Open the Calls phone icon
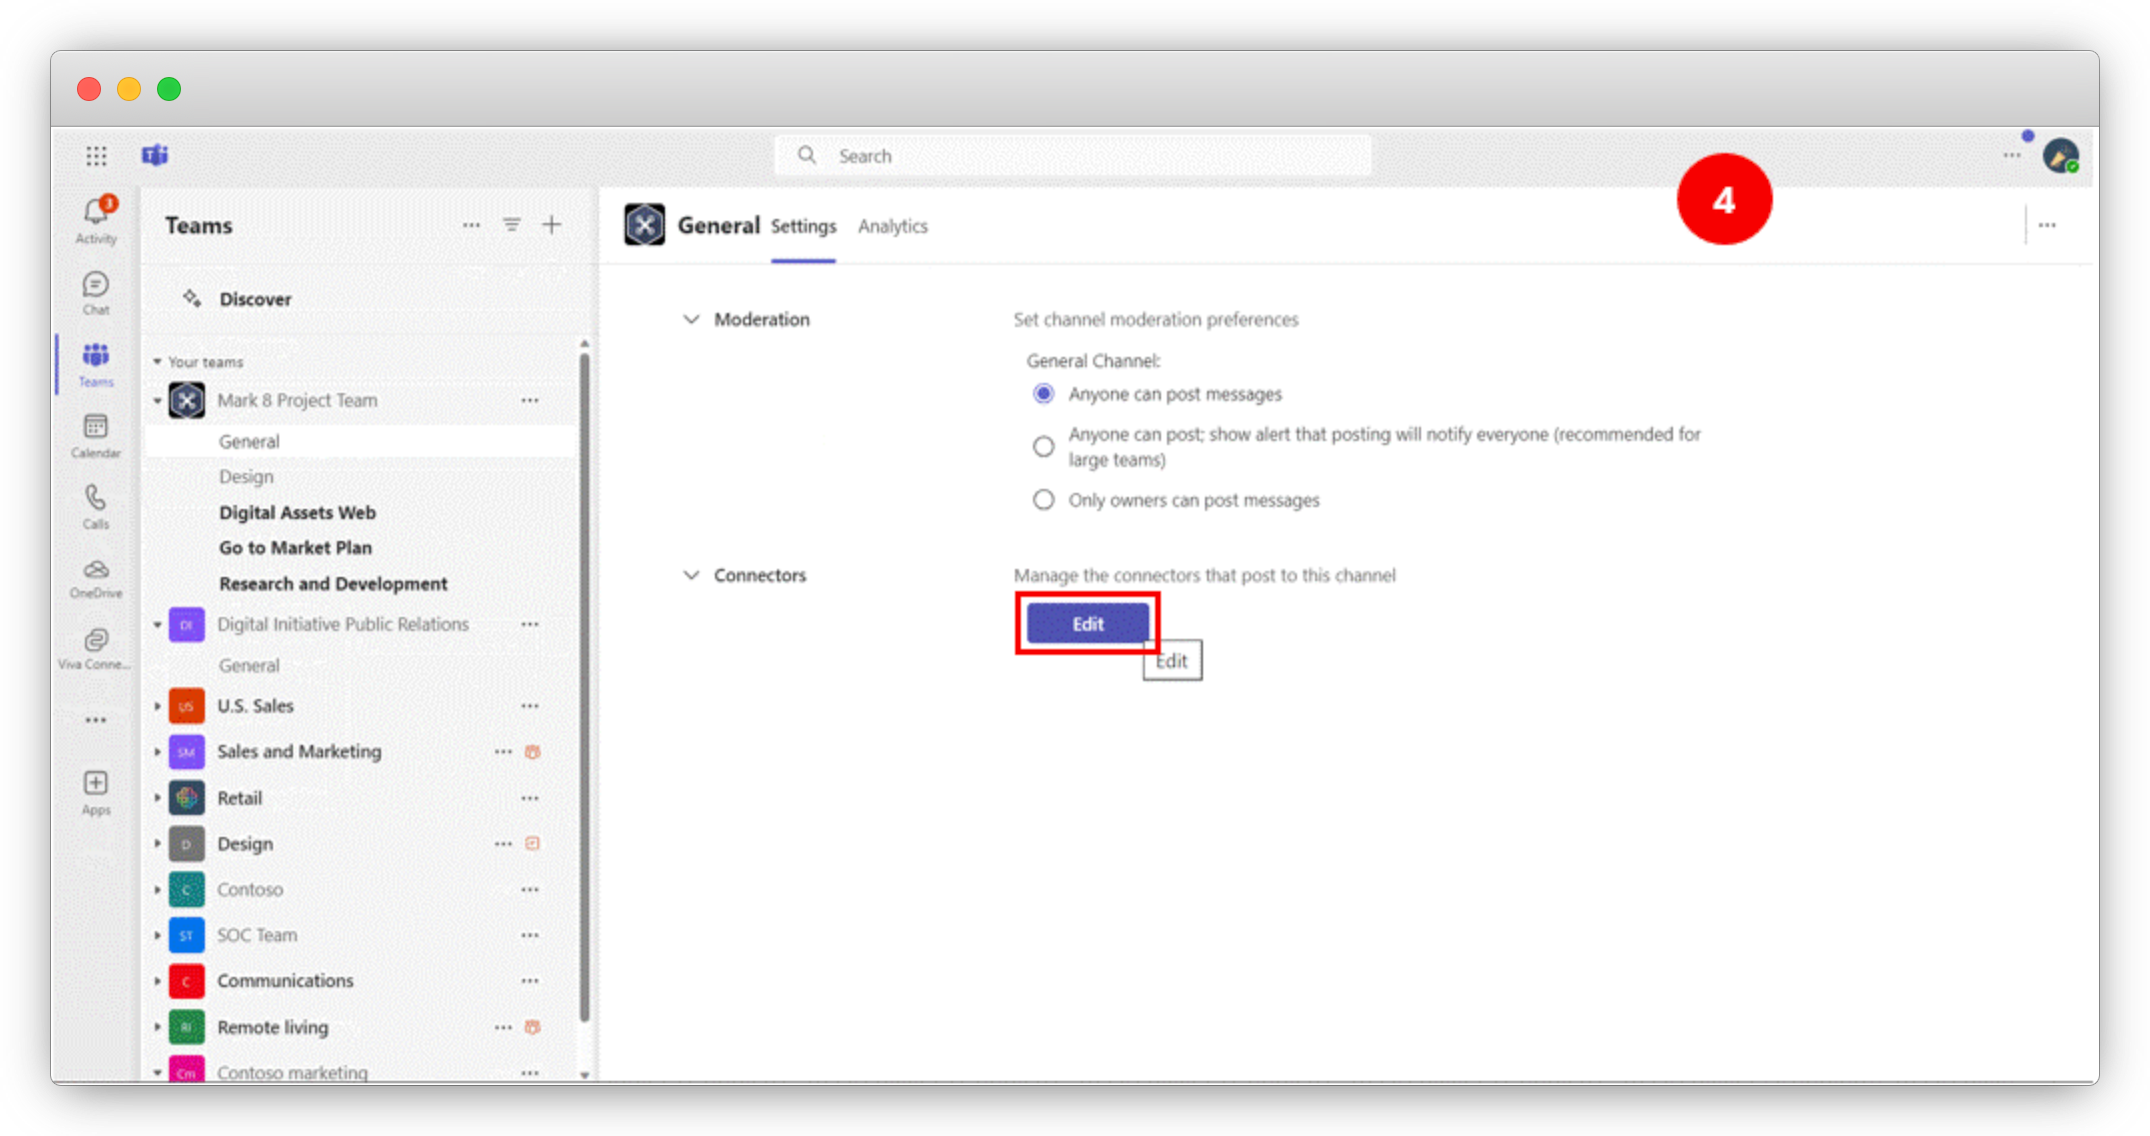The image size is (2150, 1136). point(96,499)
